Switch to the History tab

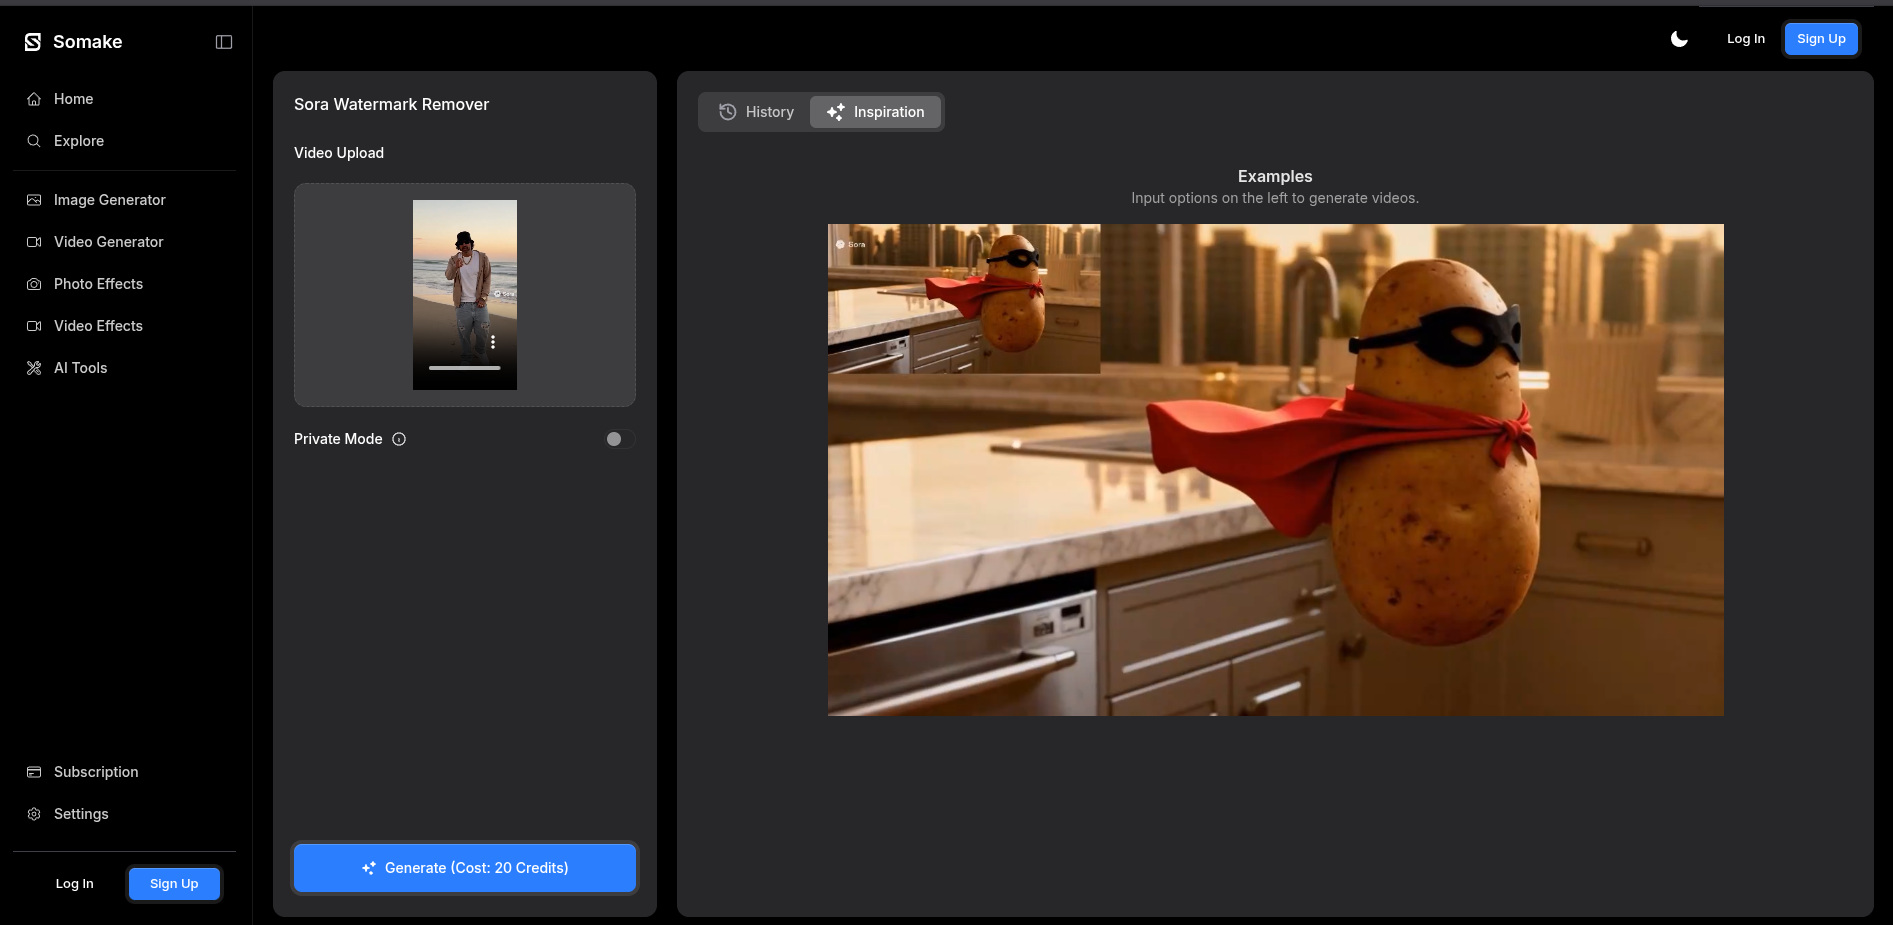(756, 112)
